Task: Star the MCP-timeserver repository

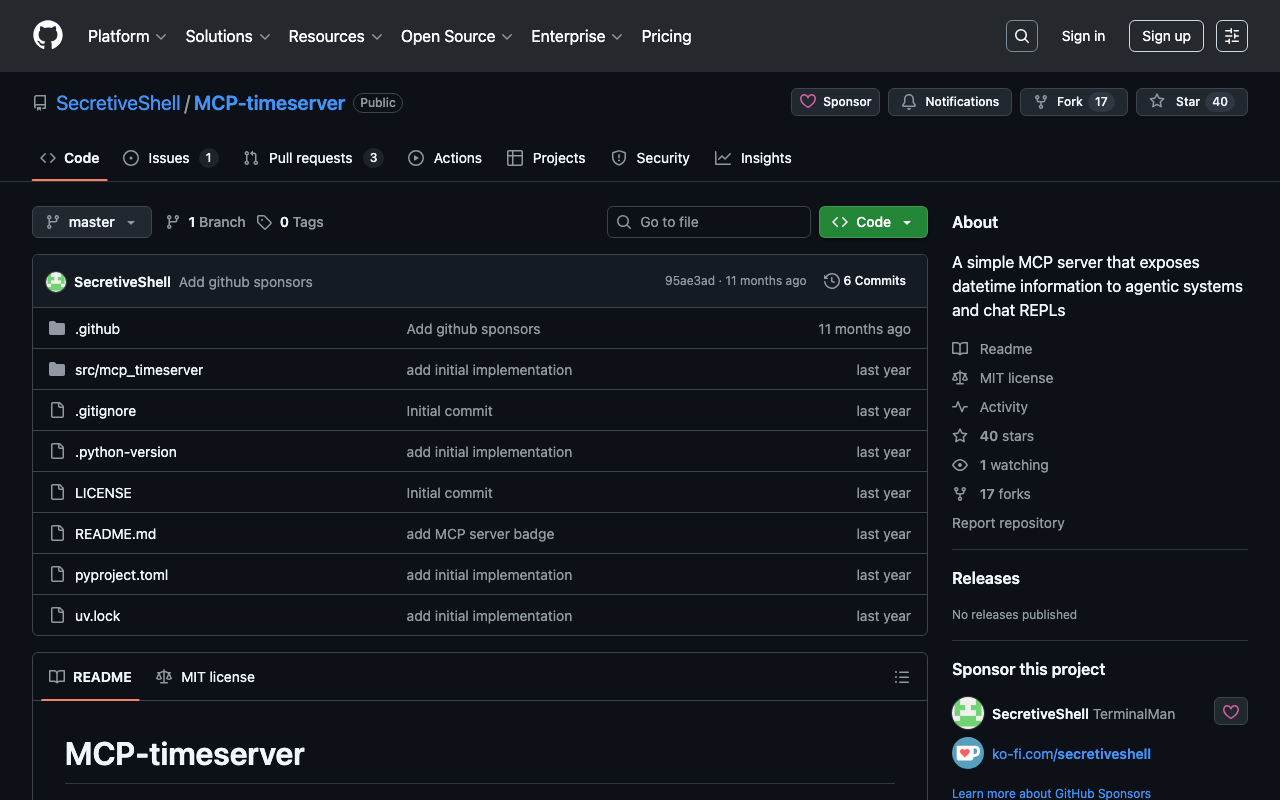Action: [1191, 102]
